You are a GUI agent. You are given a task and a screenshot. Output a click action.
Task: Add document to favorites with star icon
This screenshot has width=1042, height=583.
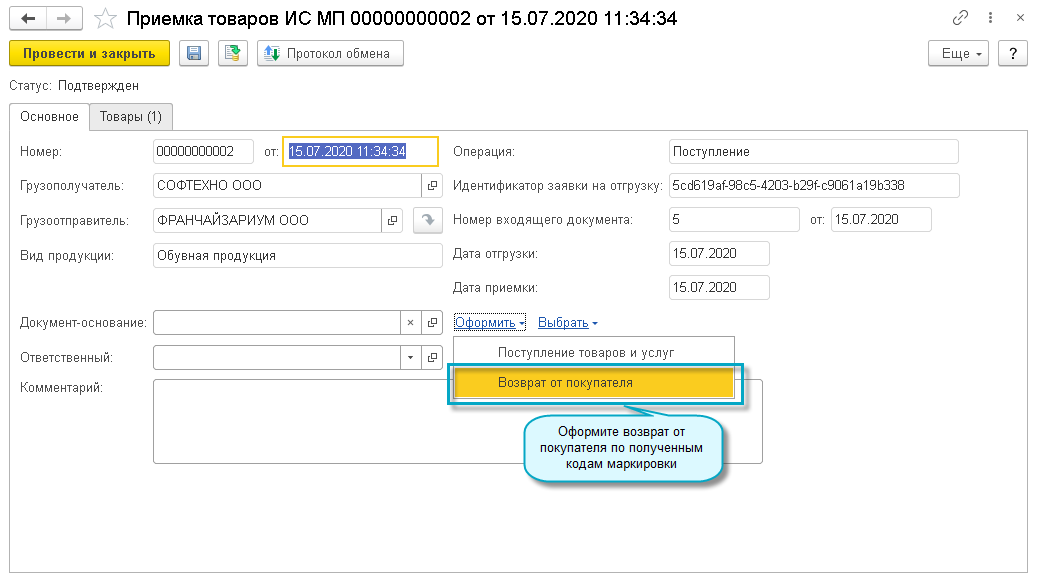104,18
